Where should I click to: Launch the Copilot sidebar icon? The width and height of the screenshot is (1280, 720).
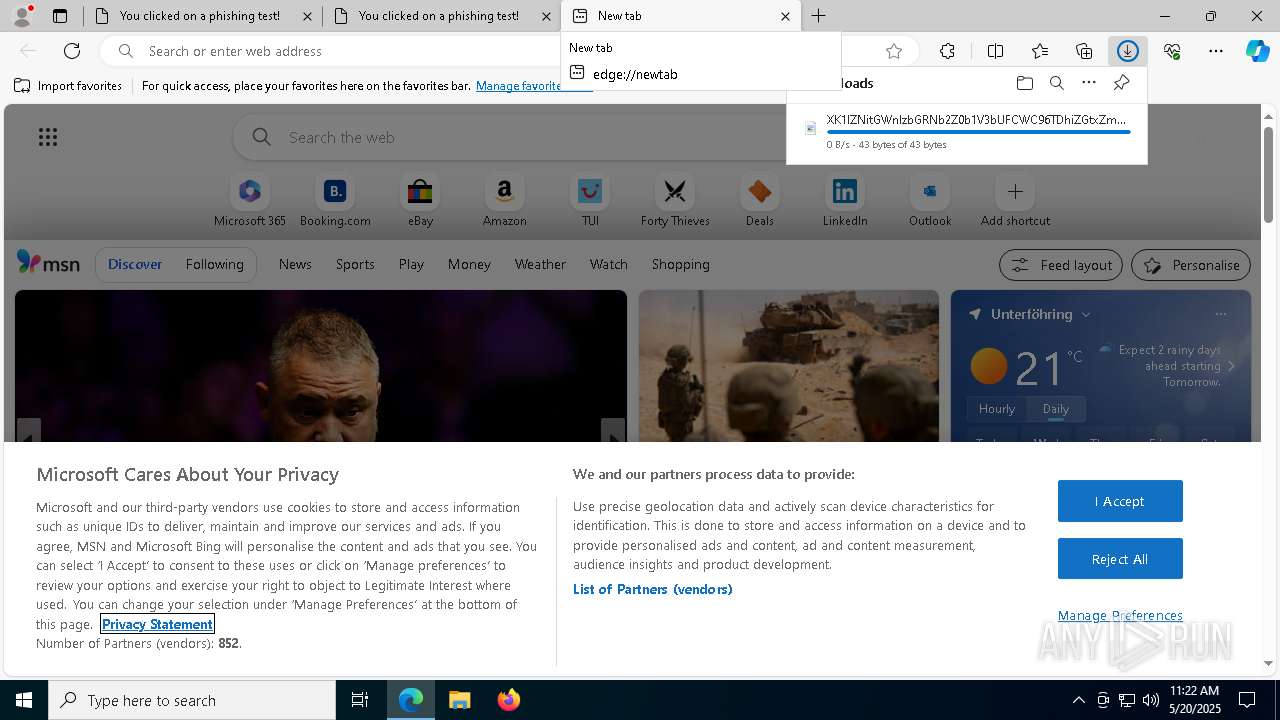tap(1258, 51)
